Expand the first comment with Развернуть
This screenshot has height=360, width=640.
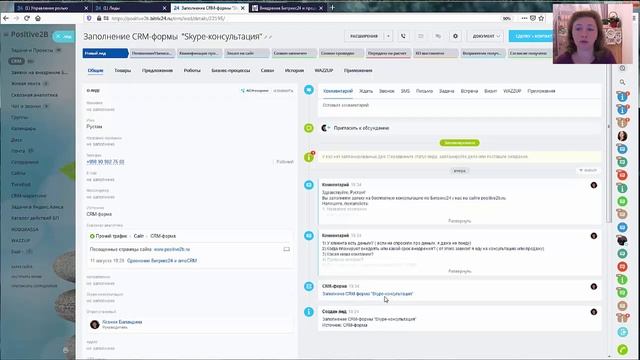pyautogui.click(x=460, y=221)
